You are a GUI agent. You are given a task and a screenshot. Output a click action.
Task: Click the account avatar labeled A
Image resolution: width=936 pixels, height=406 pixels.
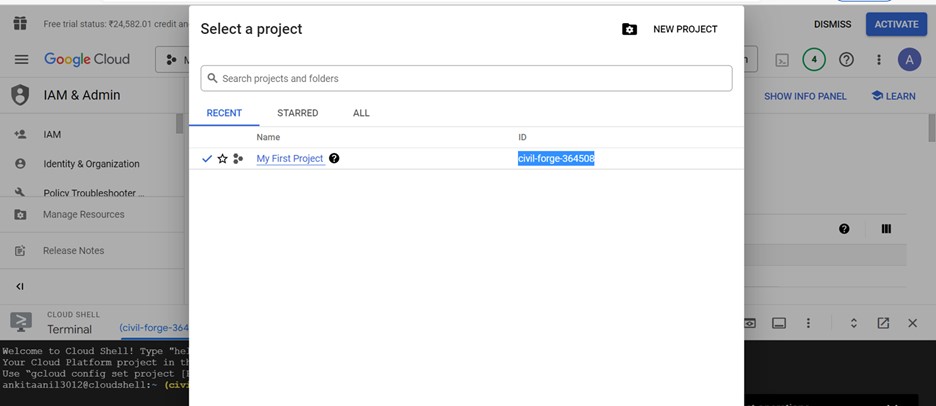pos(909,60)
